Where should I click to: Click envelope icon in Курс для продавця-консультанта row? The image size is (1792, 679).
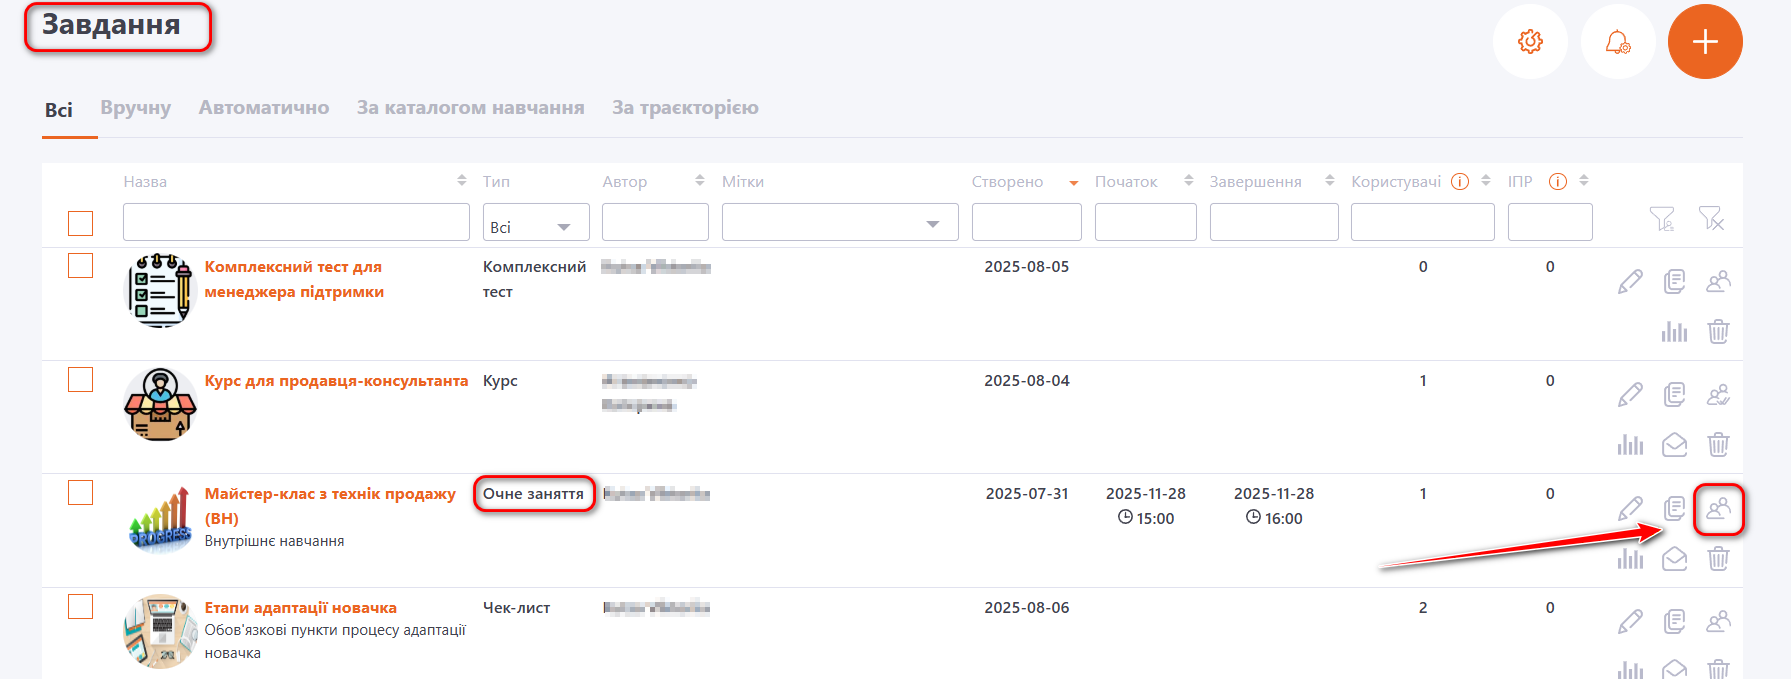1674,444
